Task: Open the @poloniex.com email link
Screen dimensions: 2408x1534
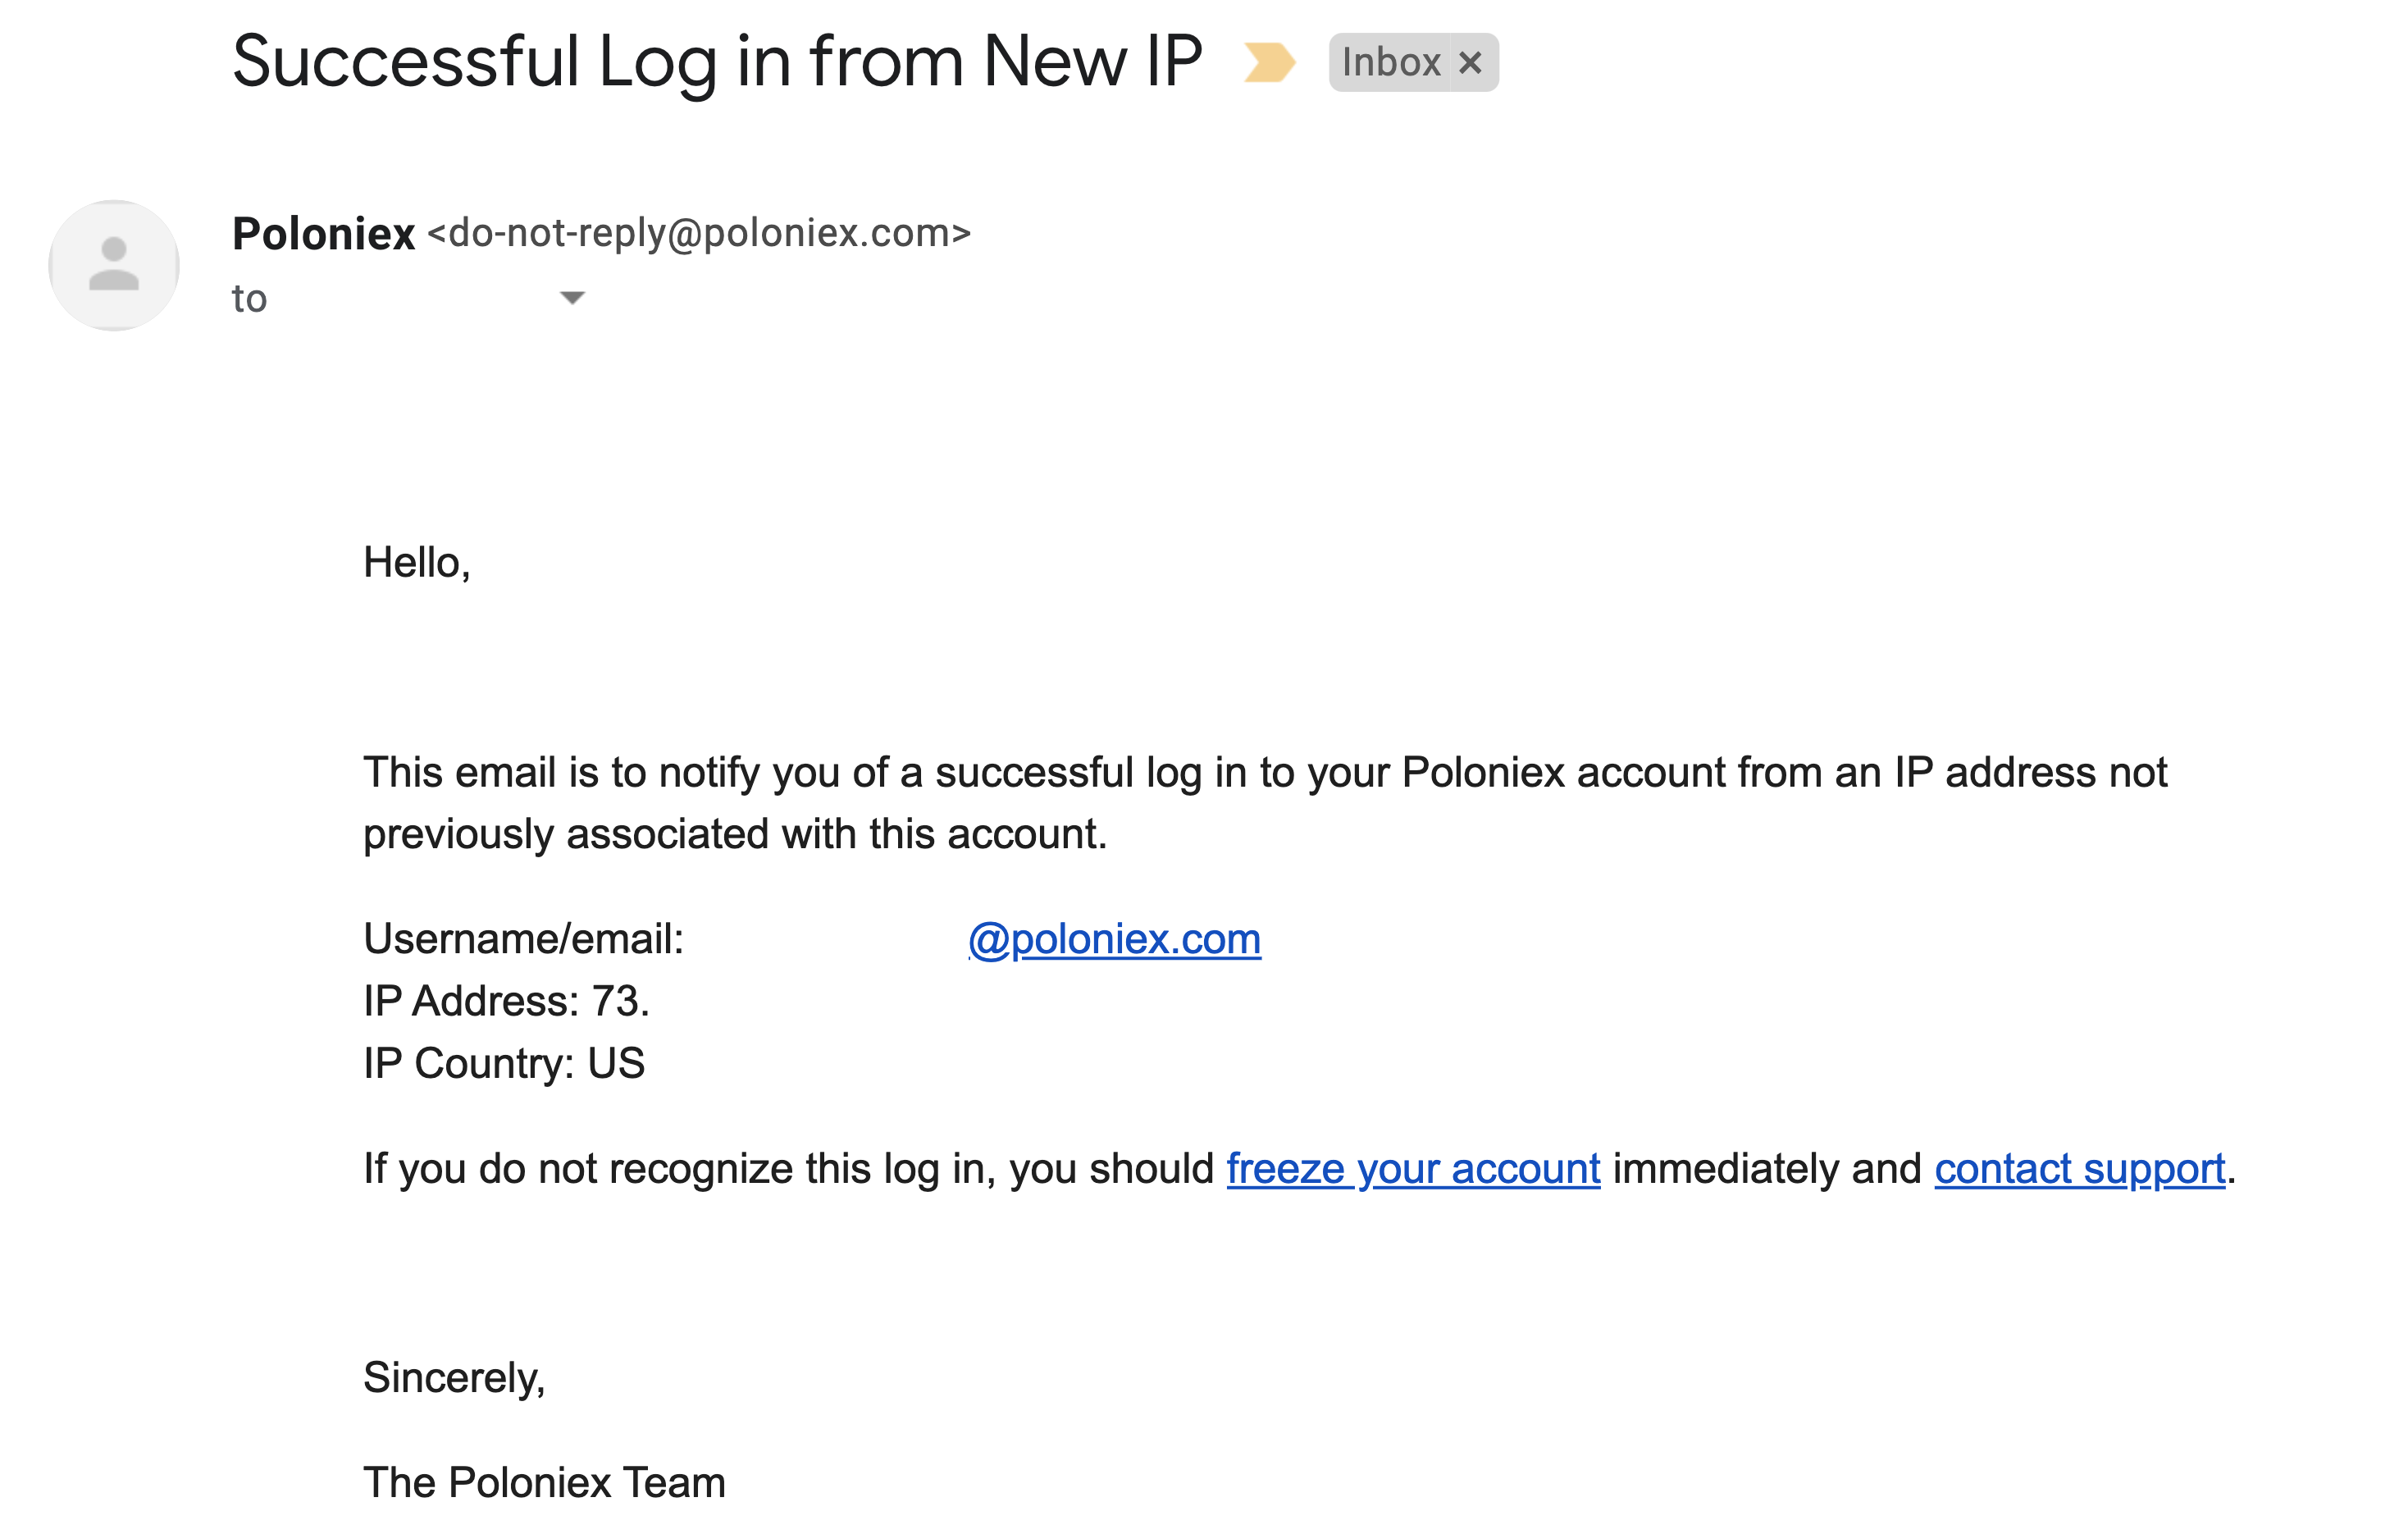Action: pyautogui.click(x=1114, y=939)
